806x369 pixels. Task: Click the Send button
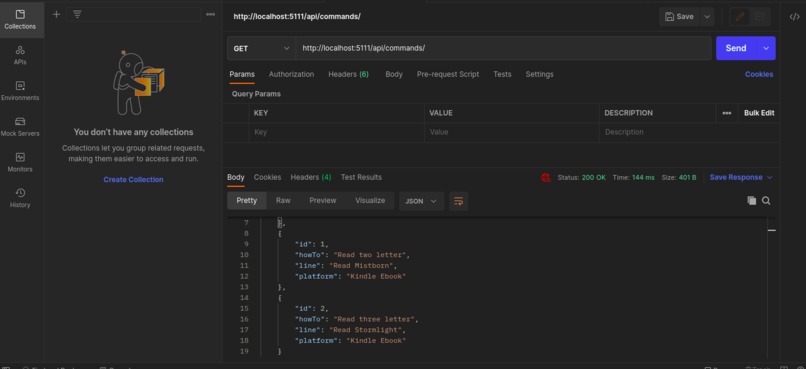(736, 48)
